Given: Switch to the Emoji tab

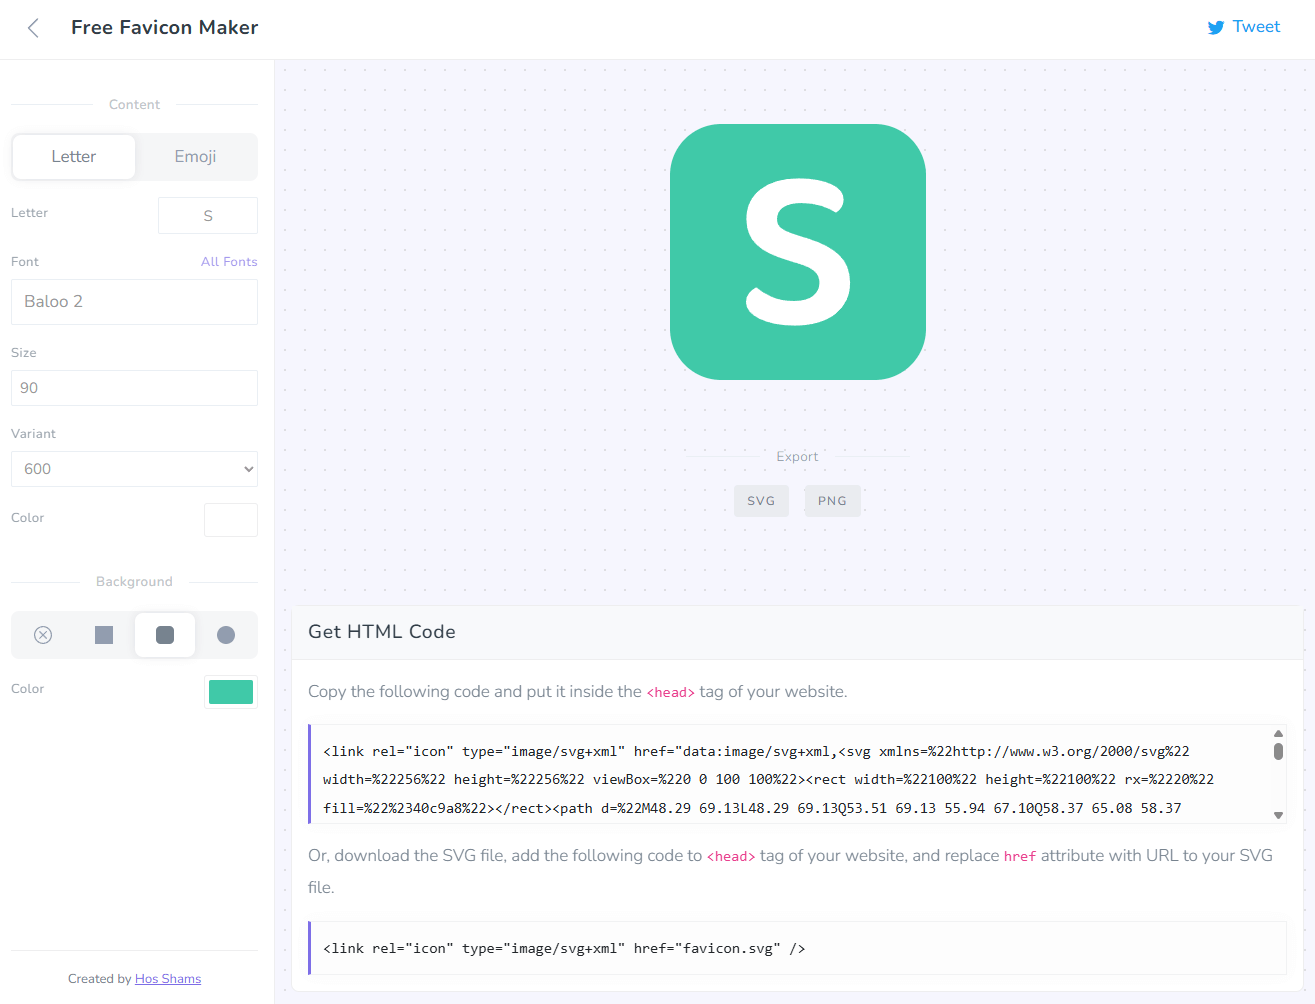Looking at the screenshot, I should click(195, 157).
